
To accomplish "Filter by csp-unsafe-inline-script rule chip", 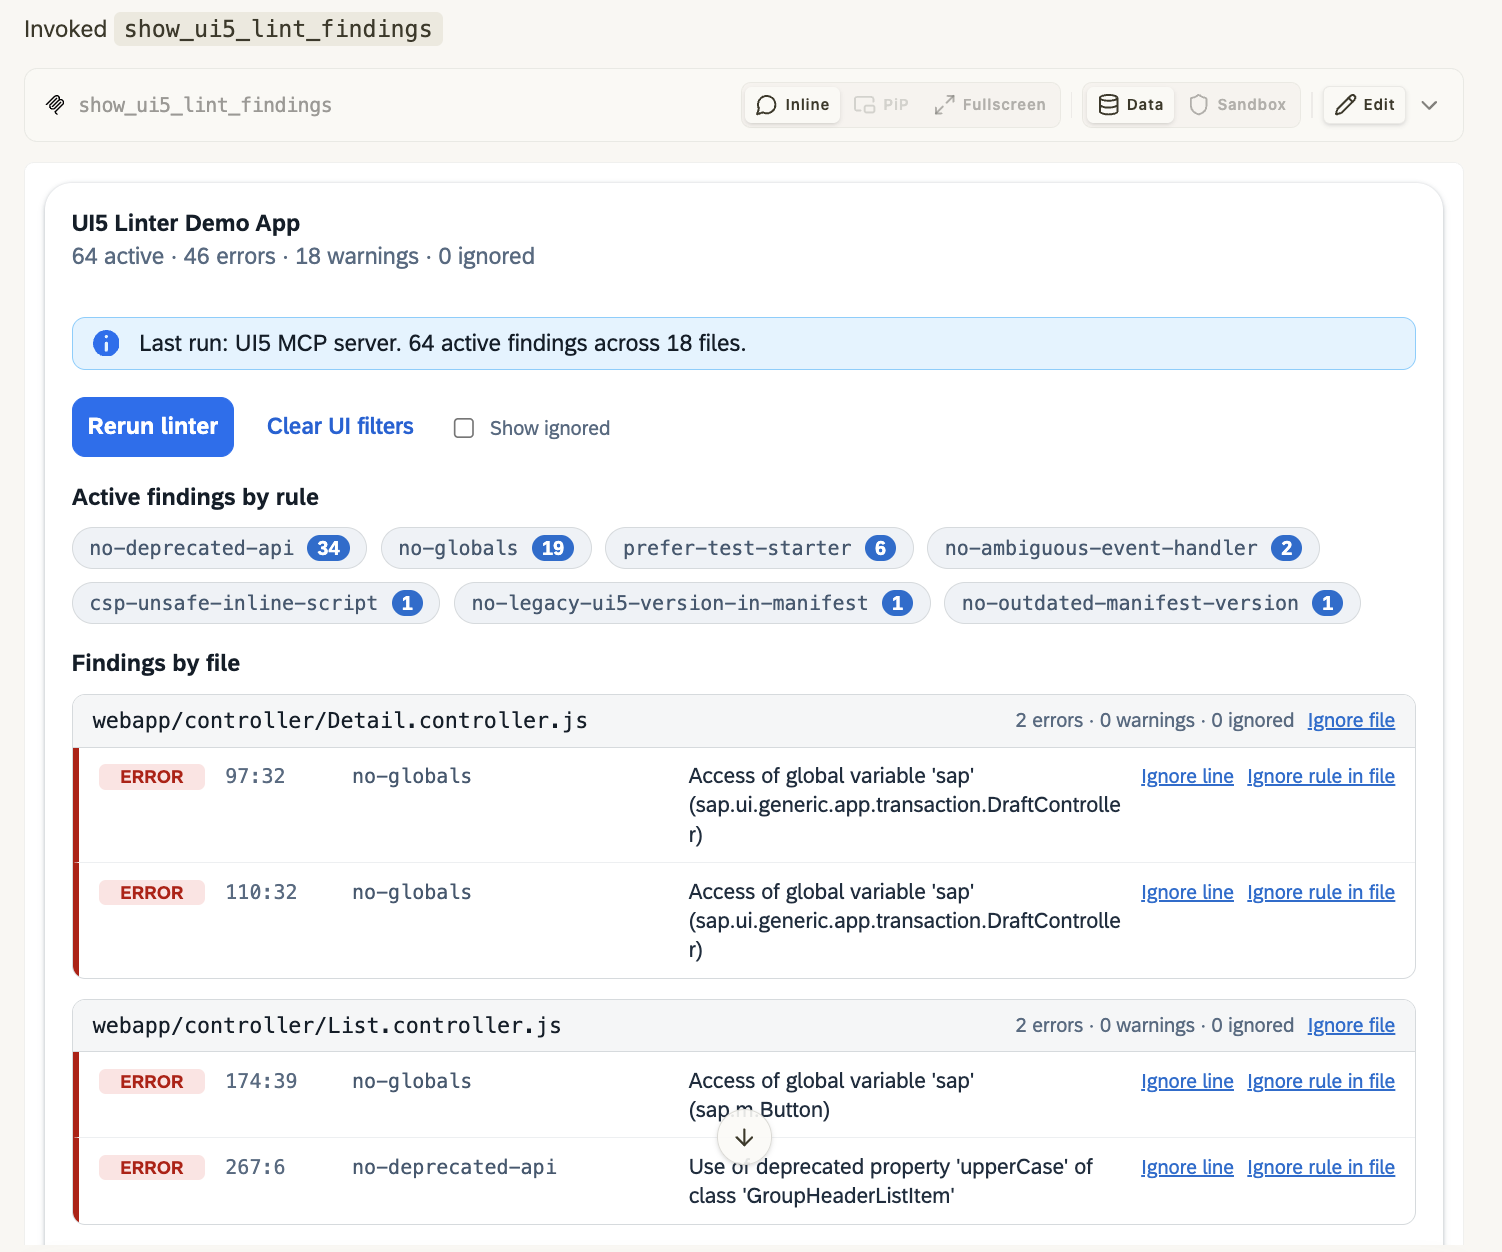I will pos(256,603).
